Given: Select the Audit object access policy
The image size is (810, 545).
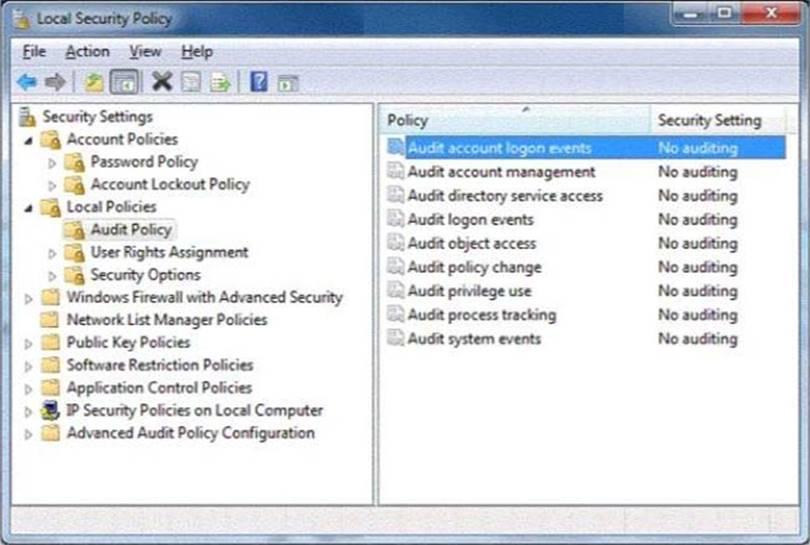Looking at the screenshot, I should (x=471, y=243).
